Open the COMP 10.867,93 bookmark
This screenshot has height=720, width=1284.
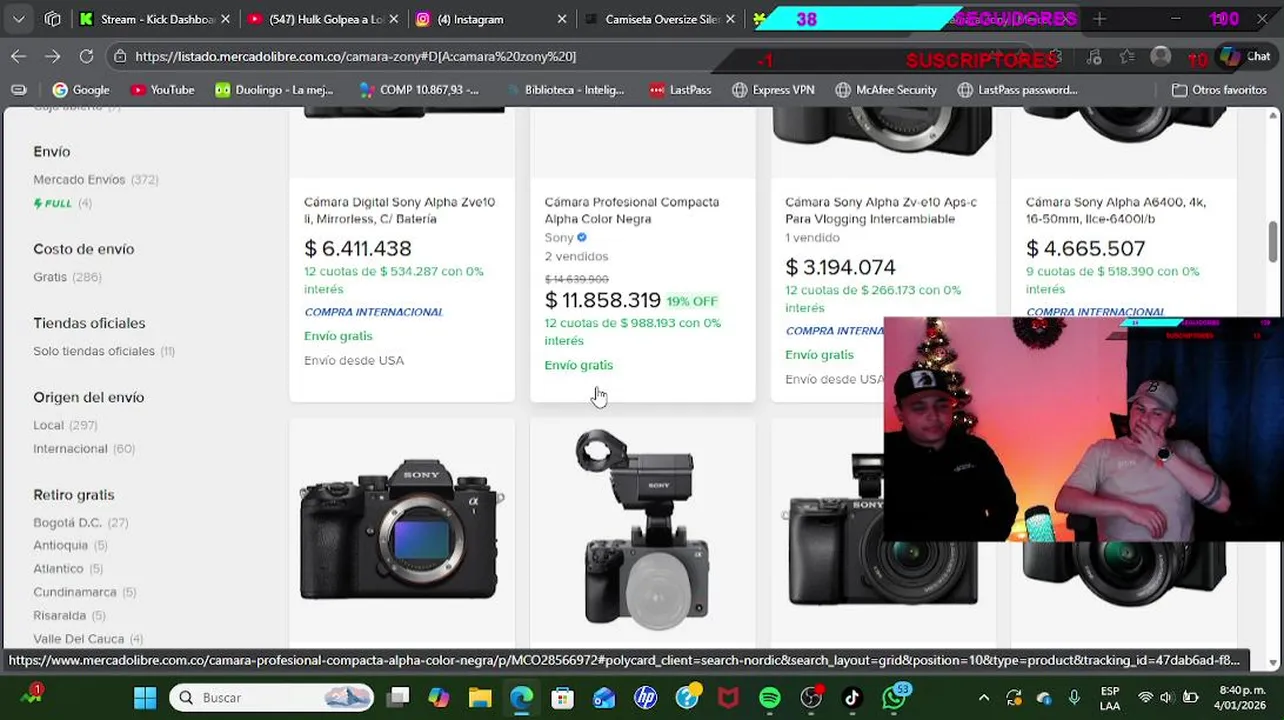click(x=418, y=90)
